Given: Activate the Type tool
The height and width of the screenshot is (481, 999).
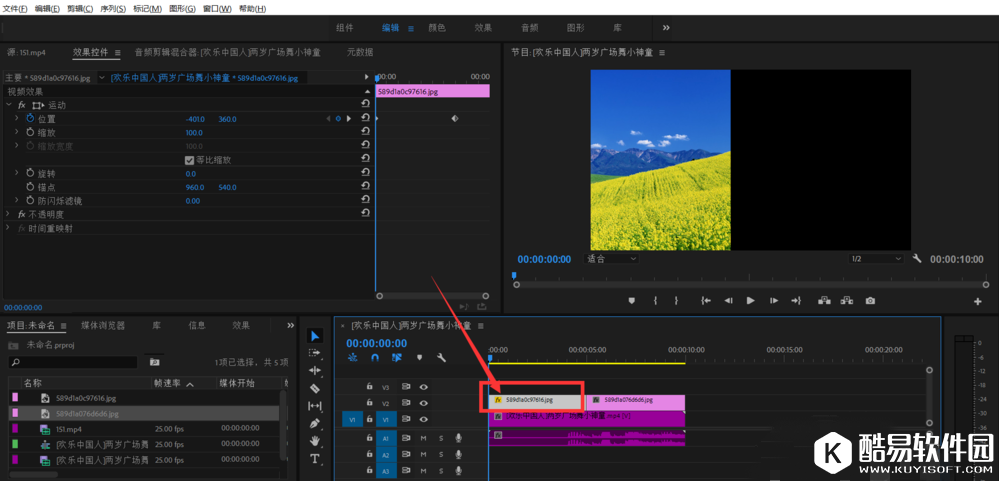Looking at the screenshot, I should point(315,458).
